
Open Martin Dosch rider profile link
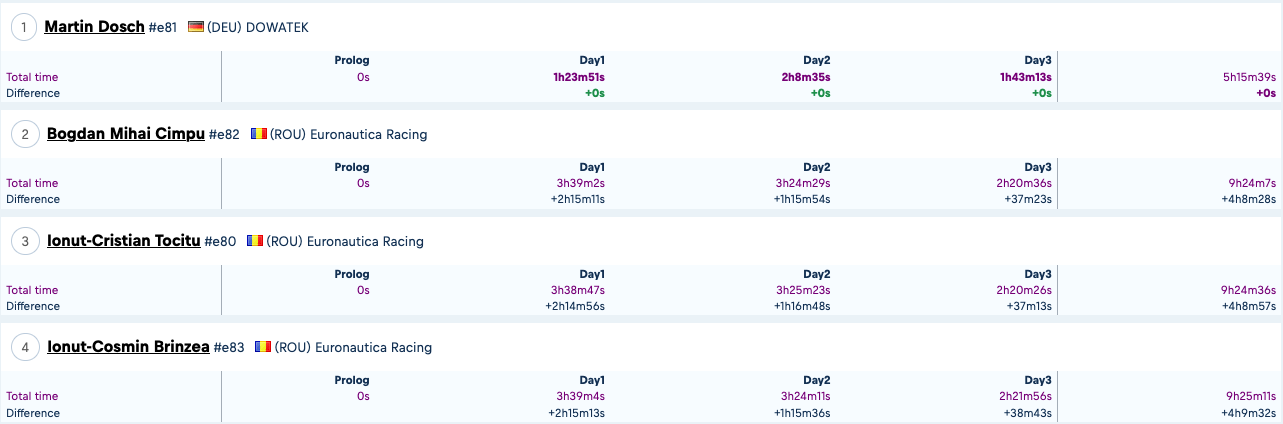[95, 27]
